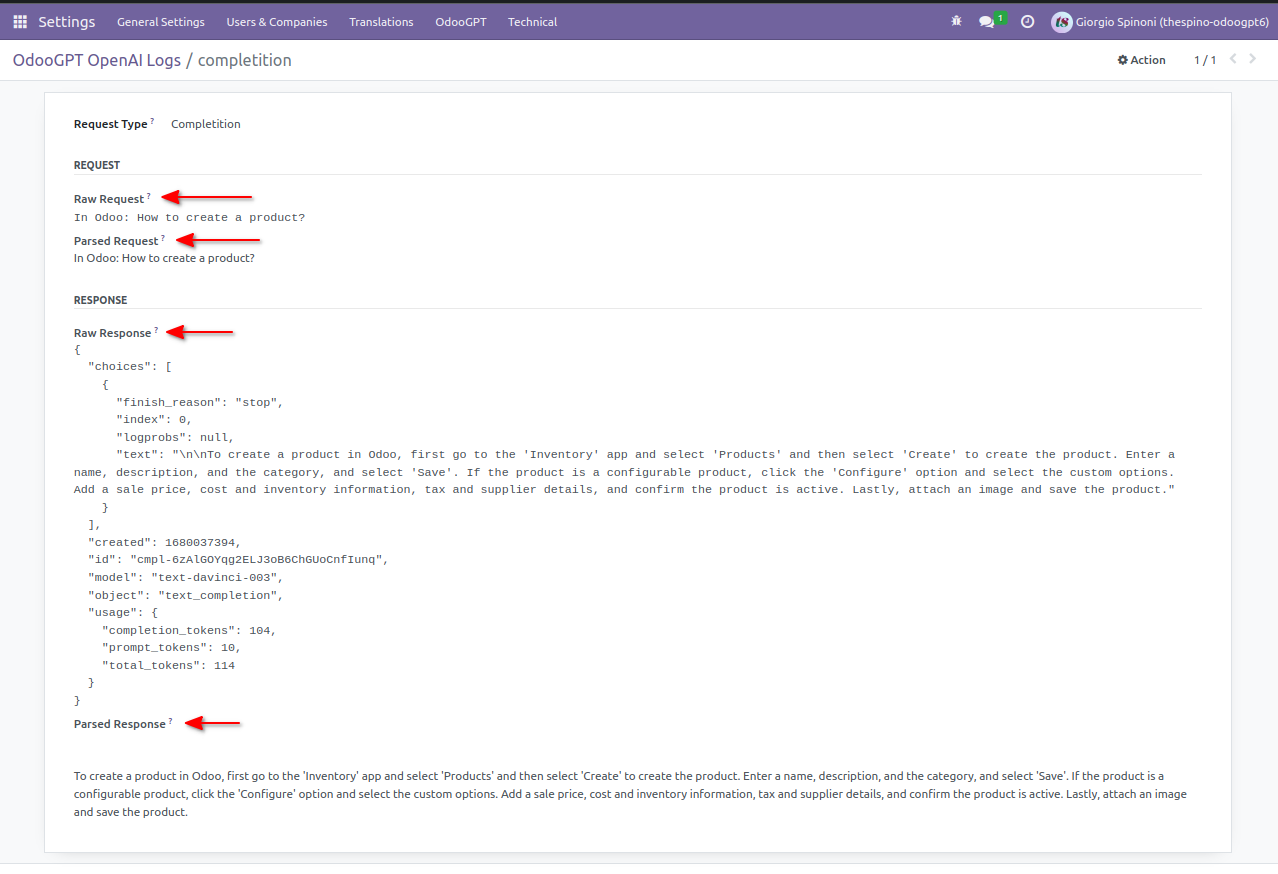Open the Giorgio Spinoni user menu
The image size is (1278, 874).
(1160, 21)
